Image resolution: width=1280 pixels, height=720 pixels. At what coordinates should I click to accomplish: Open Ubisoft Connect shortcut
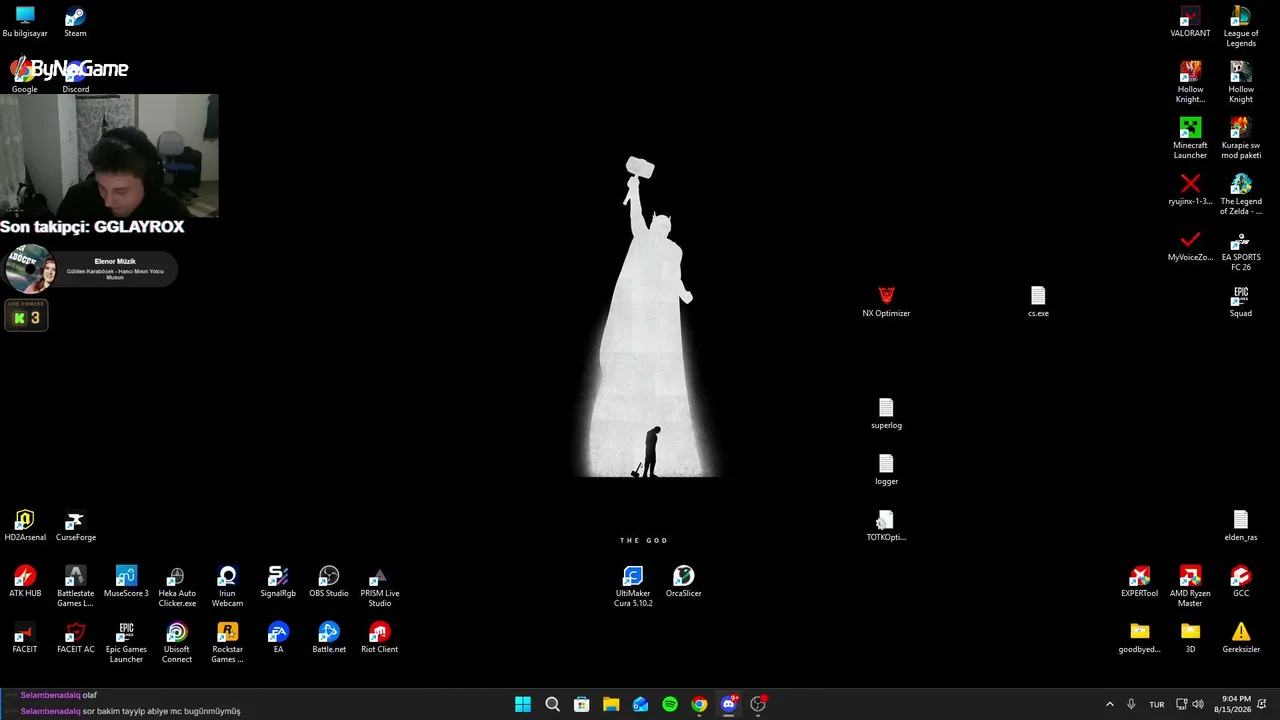click(x=177, y=643)
